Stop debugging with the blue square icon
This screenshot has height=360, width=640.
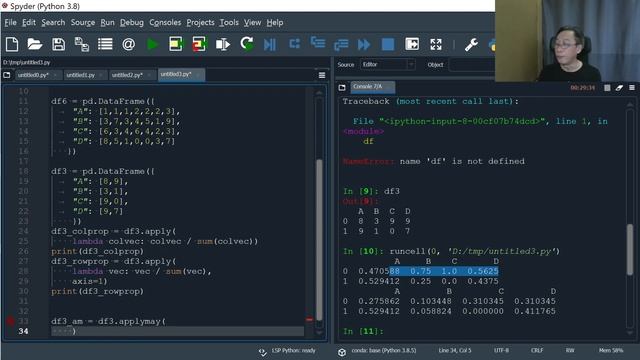pyautogui.click(x=388, y=44)
